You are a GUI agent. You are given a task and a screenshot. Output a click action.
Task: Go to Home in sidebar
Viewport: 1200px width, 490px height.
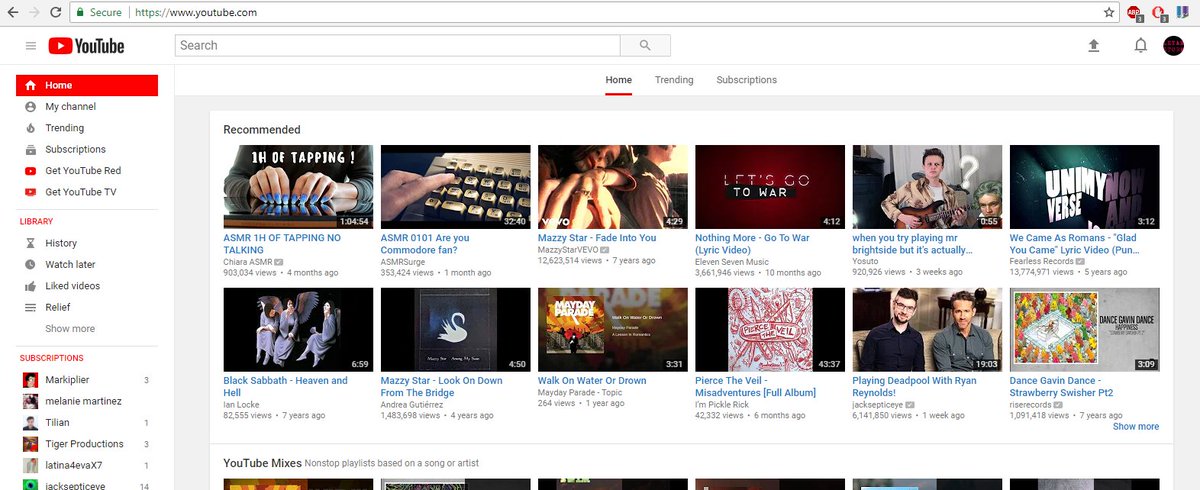(x=87, y=86)
